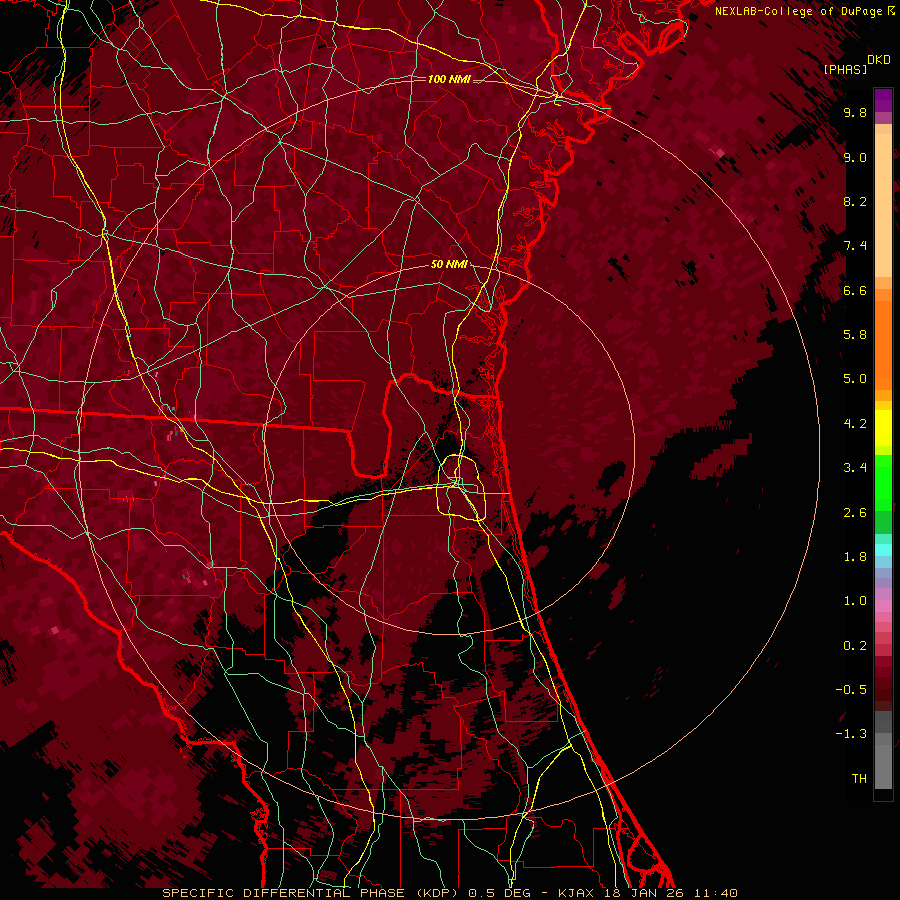Click the -1.3 legend value
The image size is (900, 900).
pyautogui.click(x=851, y=734)
